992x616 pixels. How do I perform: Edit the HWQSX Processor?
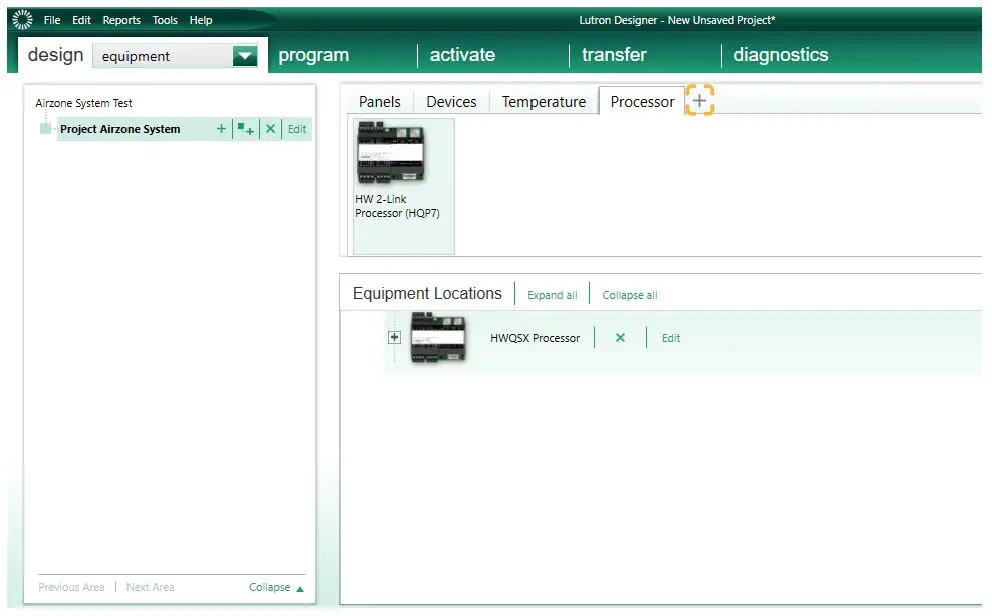tap(670, 338)
